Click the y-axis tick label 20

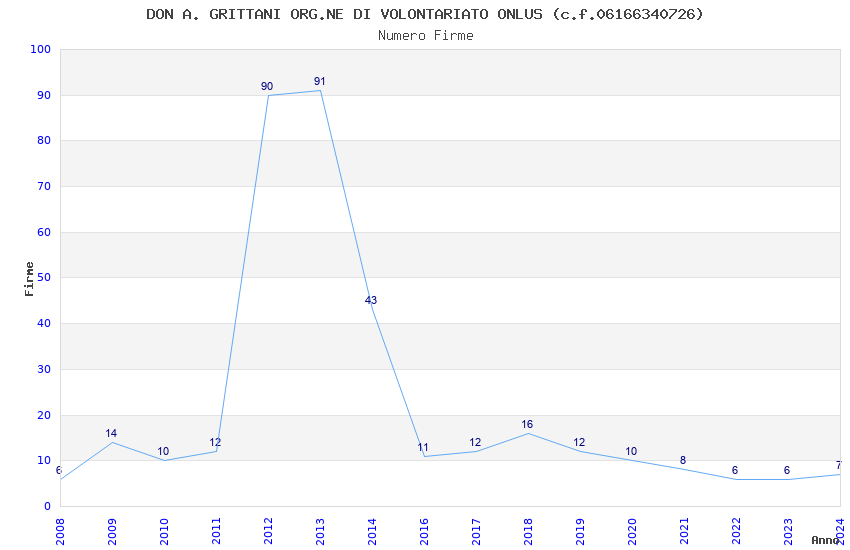[x=43, y=416]
